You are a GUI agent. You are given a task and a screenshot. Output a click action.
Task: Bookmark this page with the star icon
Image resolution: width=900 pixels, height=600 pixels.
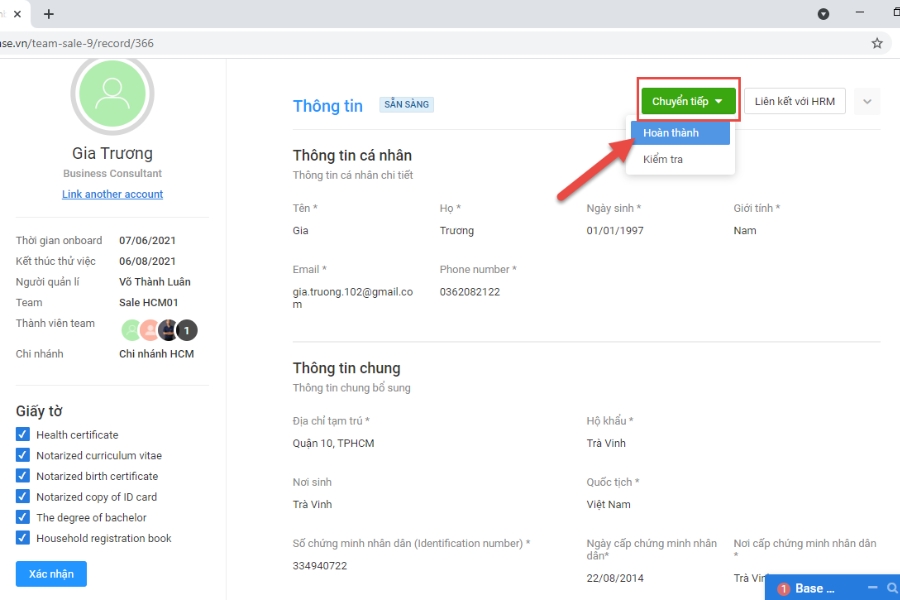point(877,43)
